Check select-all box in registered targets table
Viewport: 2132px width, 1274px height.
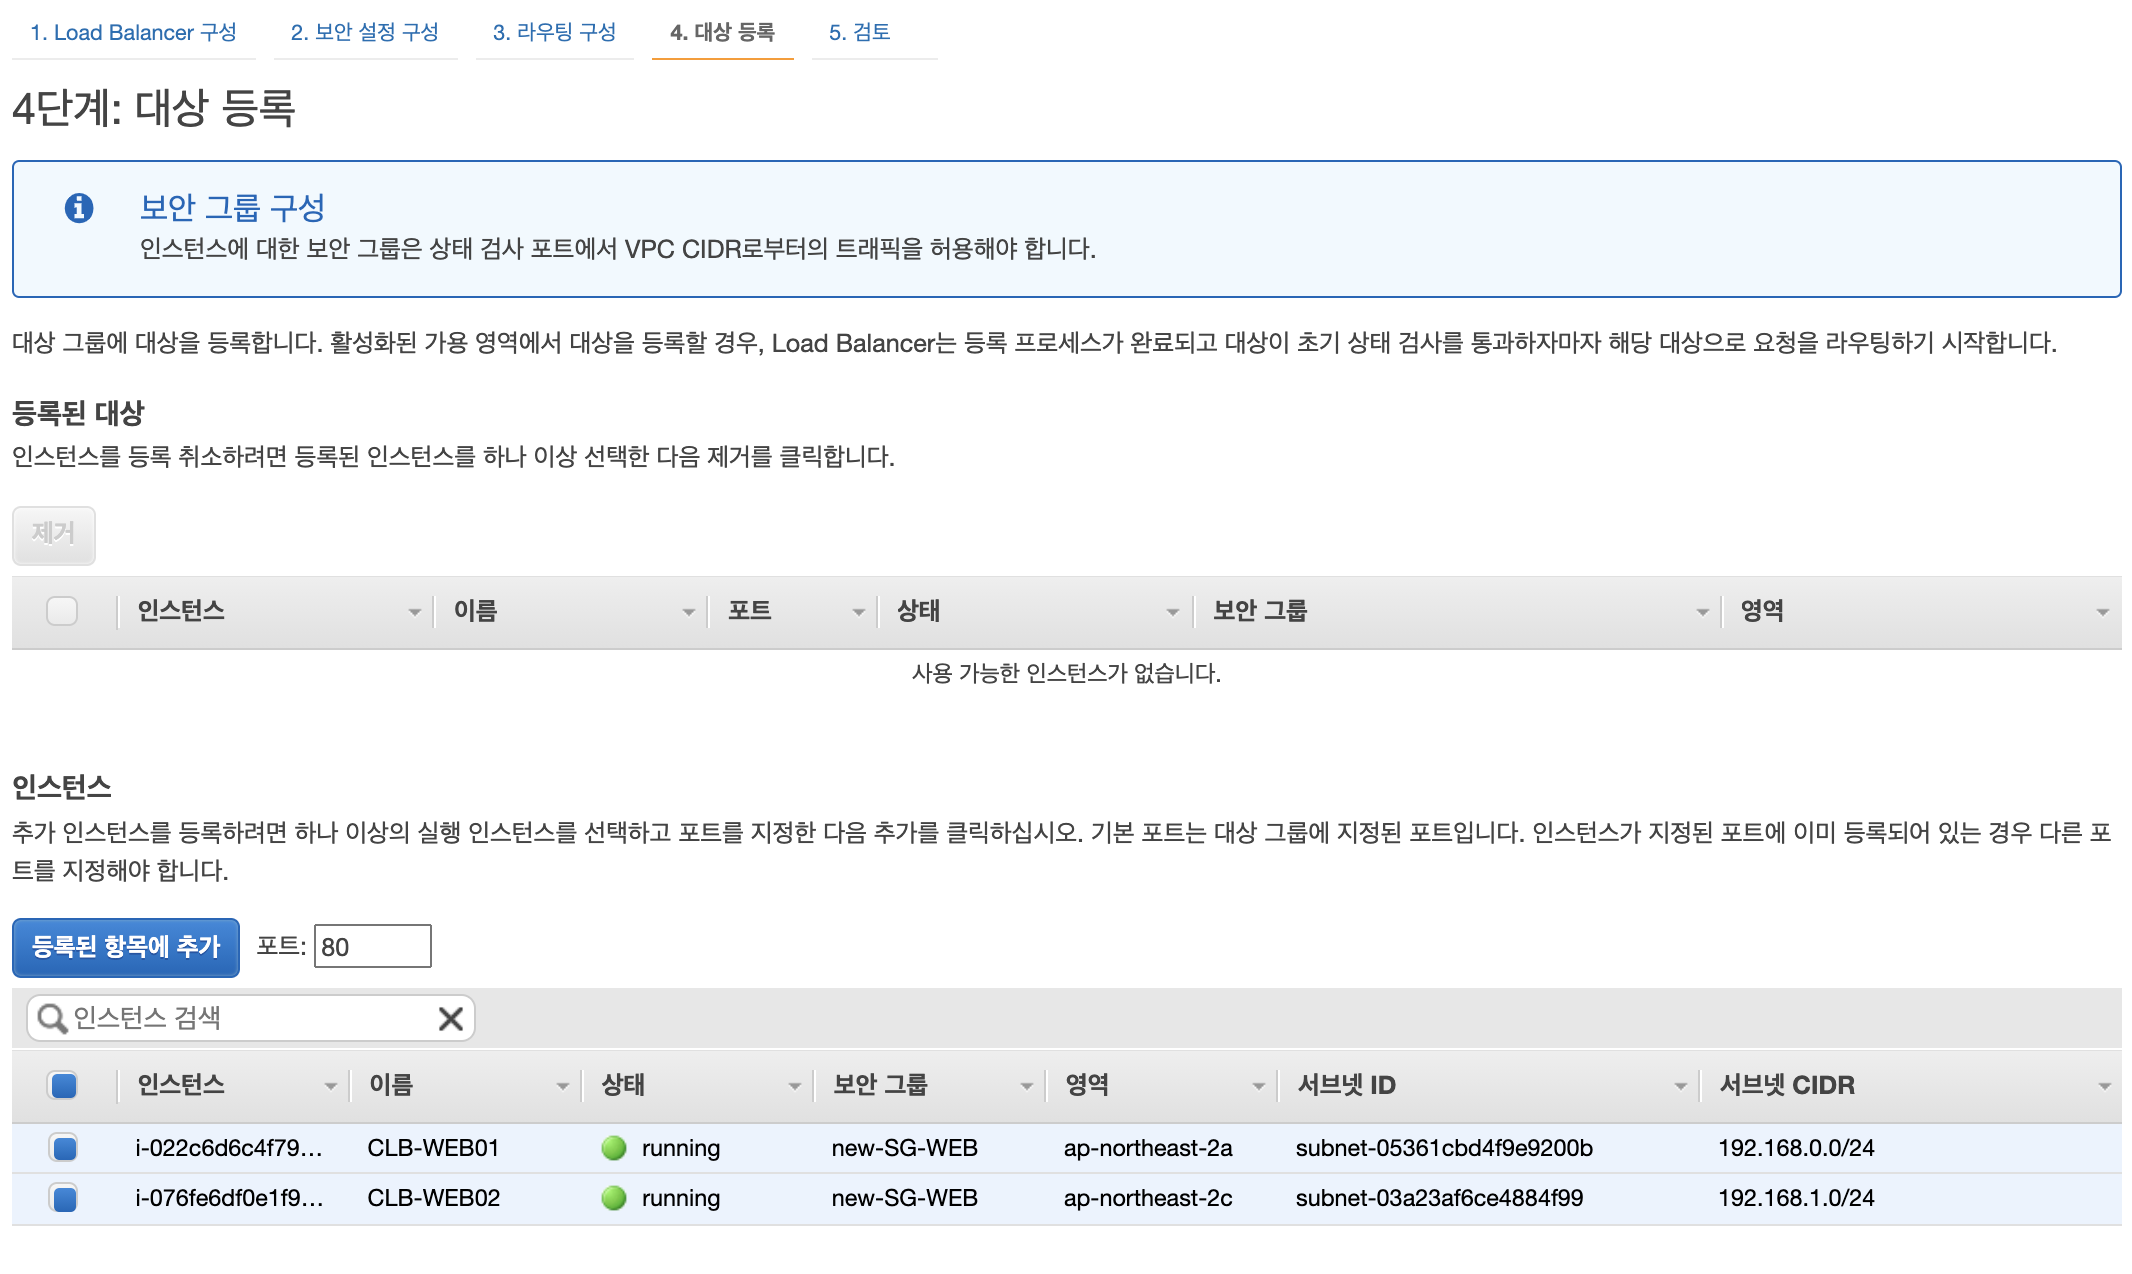coord(62,611)
